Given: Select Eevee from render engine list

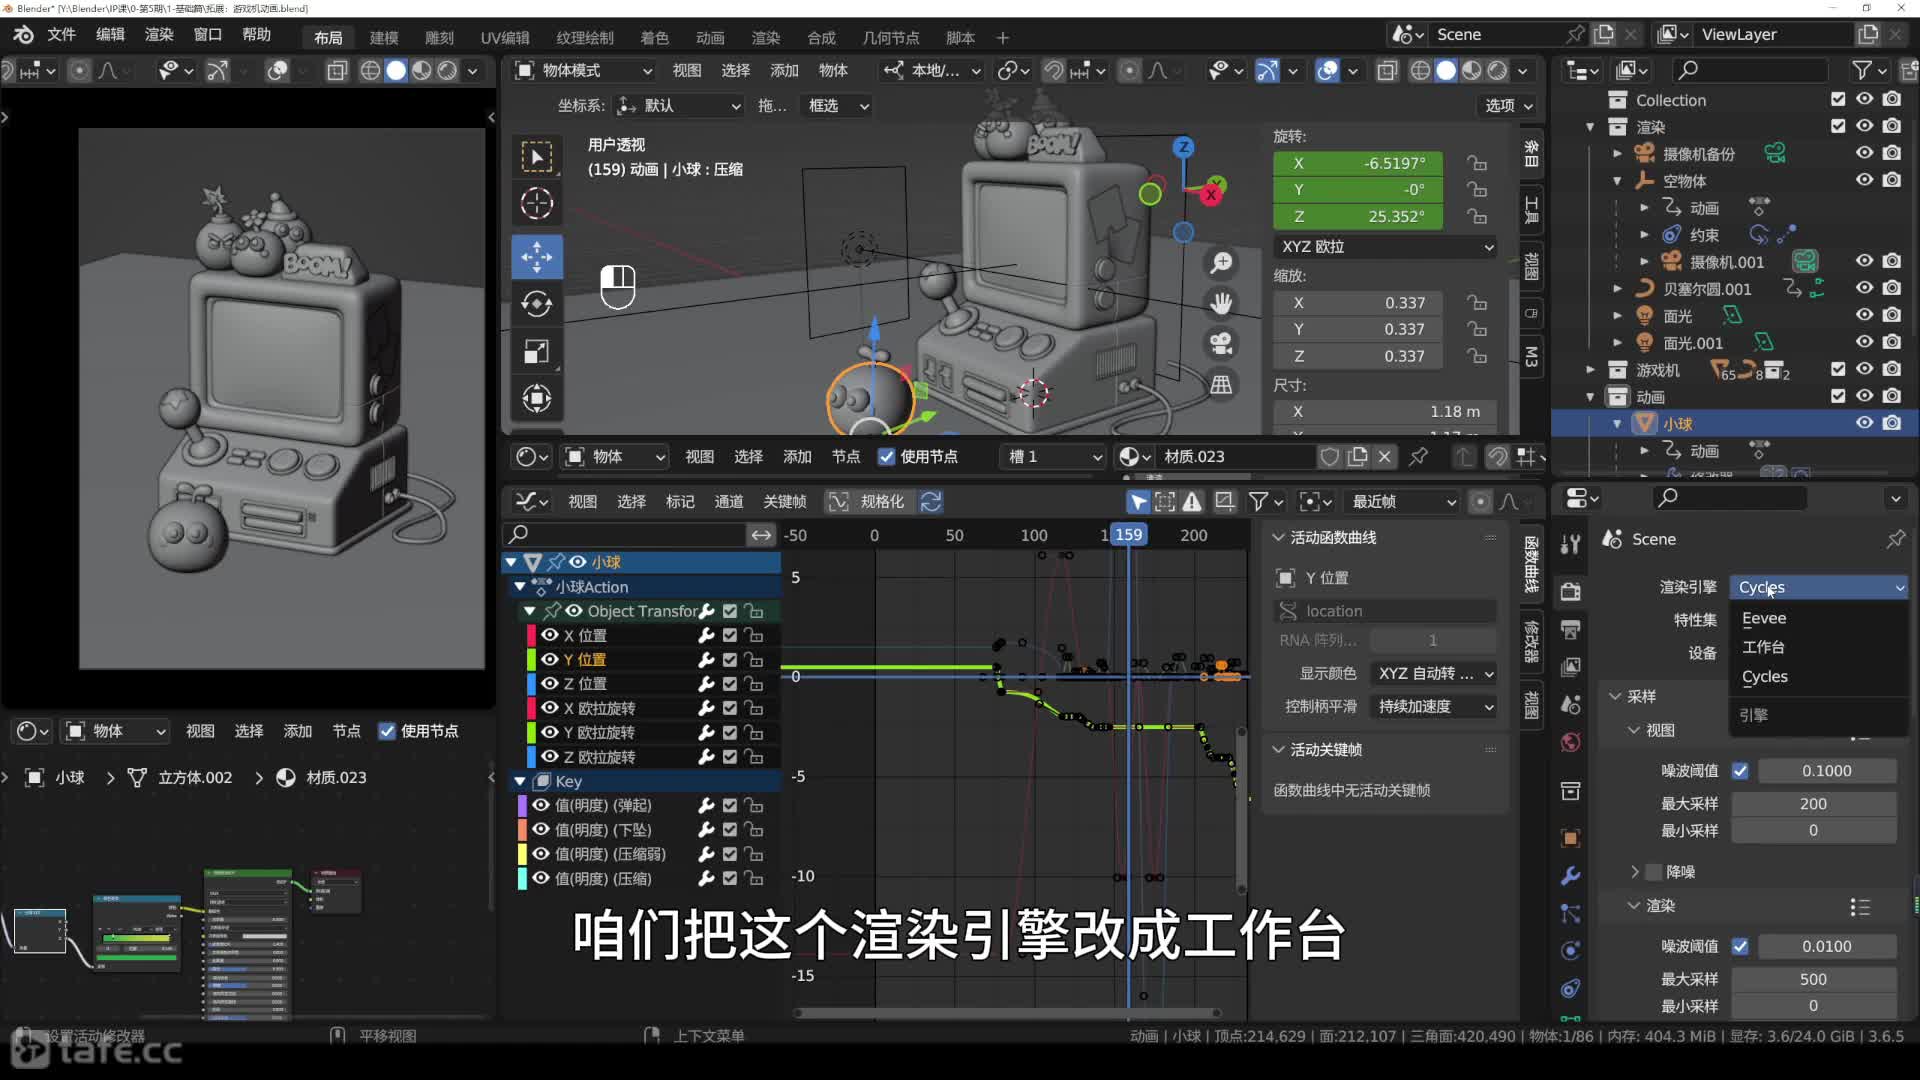Looking at the screenshot, I should click(1764, 618).
